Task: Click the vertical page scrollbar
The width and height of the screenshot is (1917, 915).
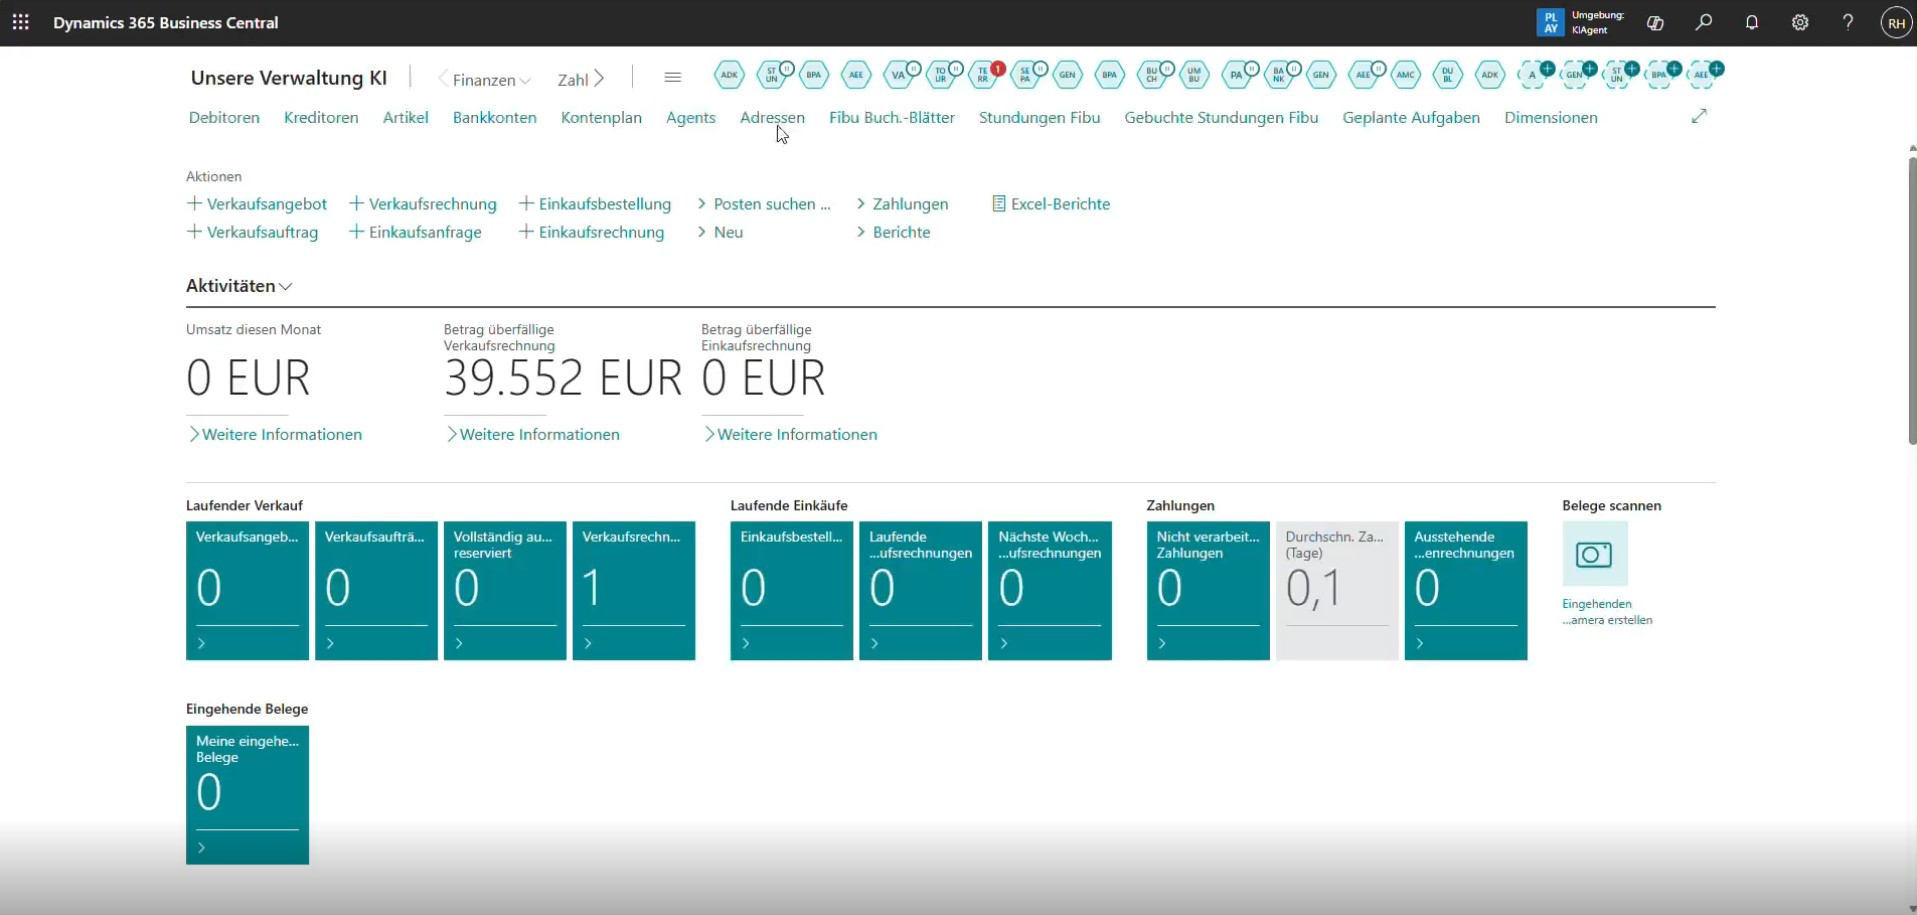Action: pyautogui.click(x=1912, y=300)
